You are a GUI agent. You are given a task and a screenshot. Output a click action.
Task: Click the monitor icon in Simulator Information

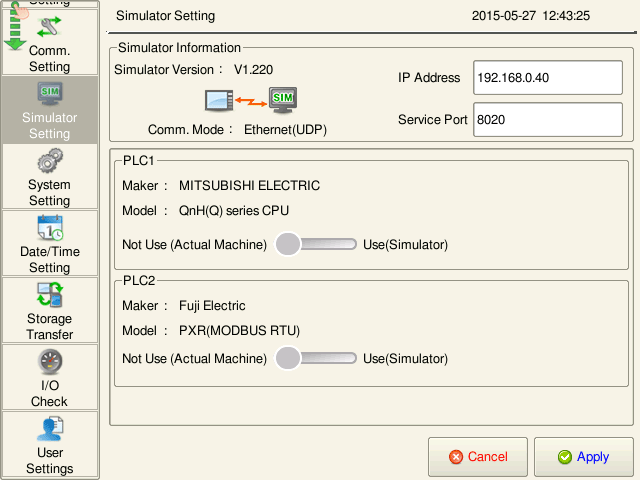[x=218, y=100]
